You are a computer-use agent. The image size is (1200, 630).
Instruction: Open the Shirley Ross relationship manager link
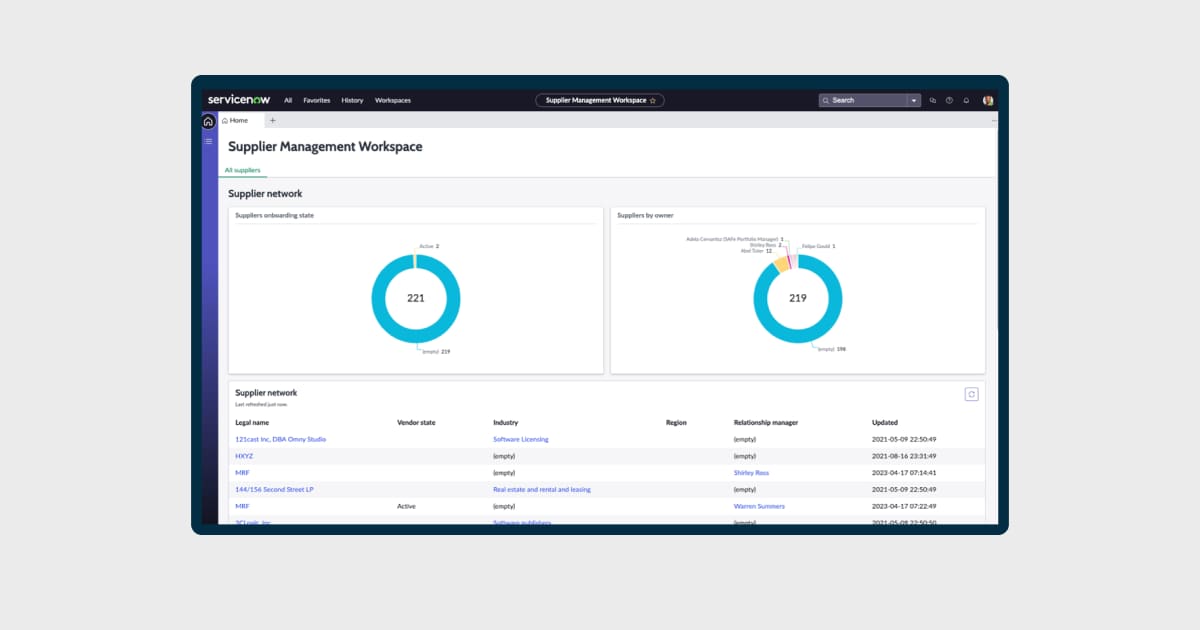[x=751, y=472]
